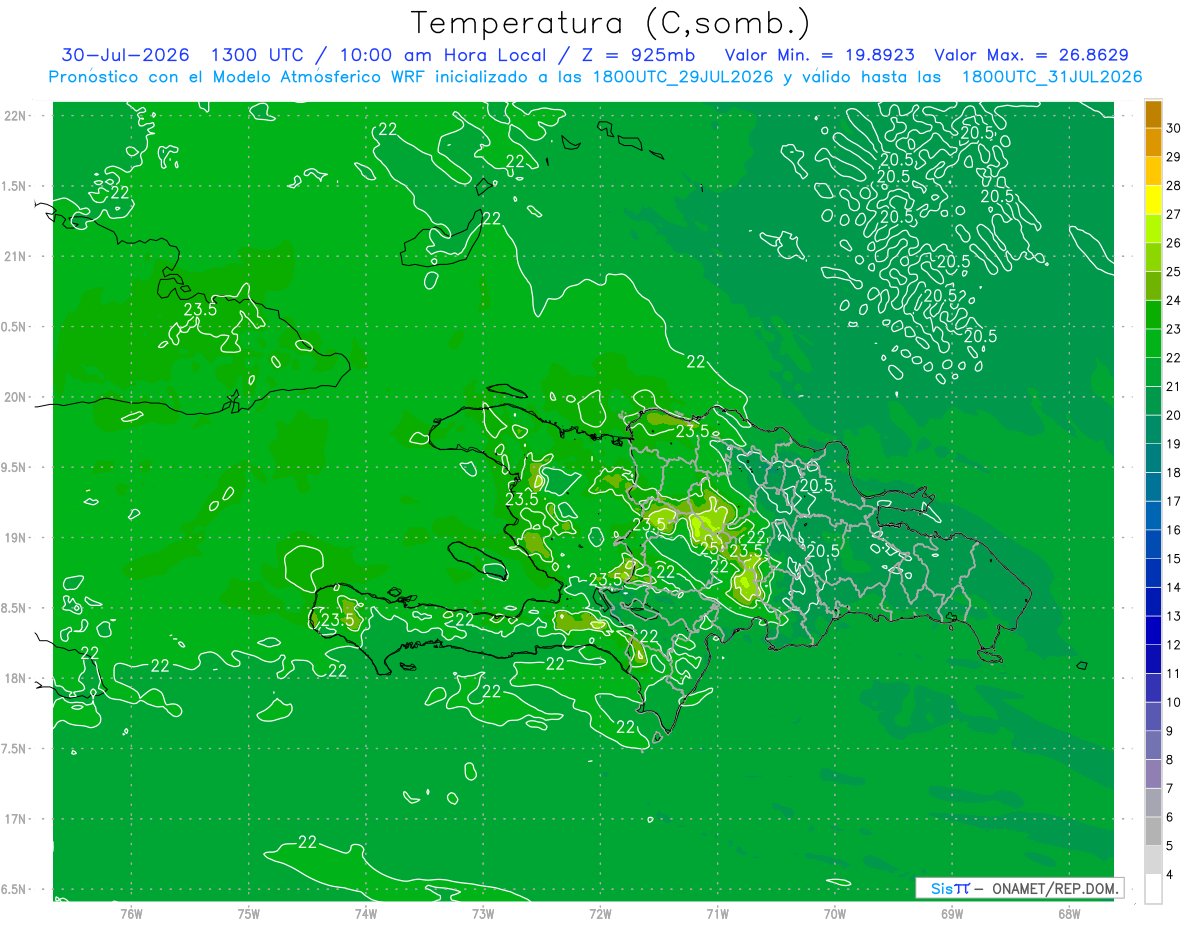Pick the yellow swatch between 27 and 28
Viewport: 1200px width, 927px height.
click(x=1153, y=200)
